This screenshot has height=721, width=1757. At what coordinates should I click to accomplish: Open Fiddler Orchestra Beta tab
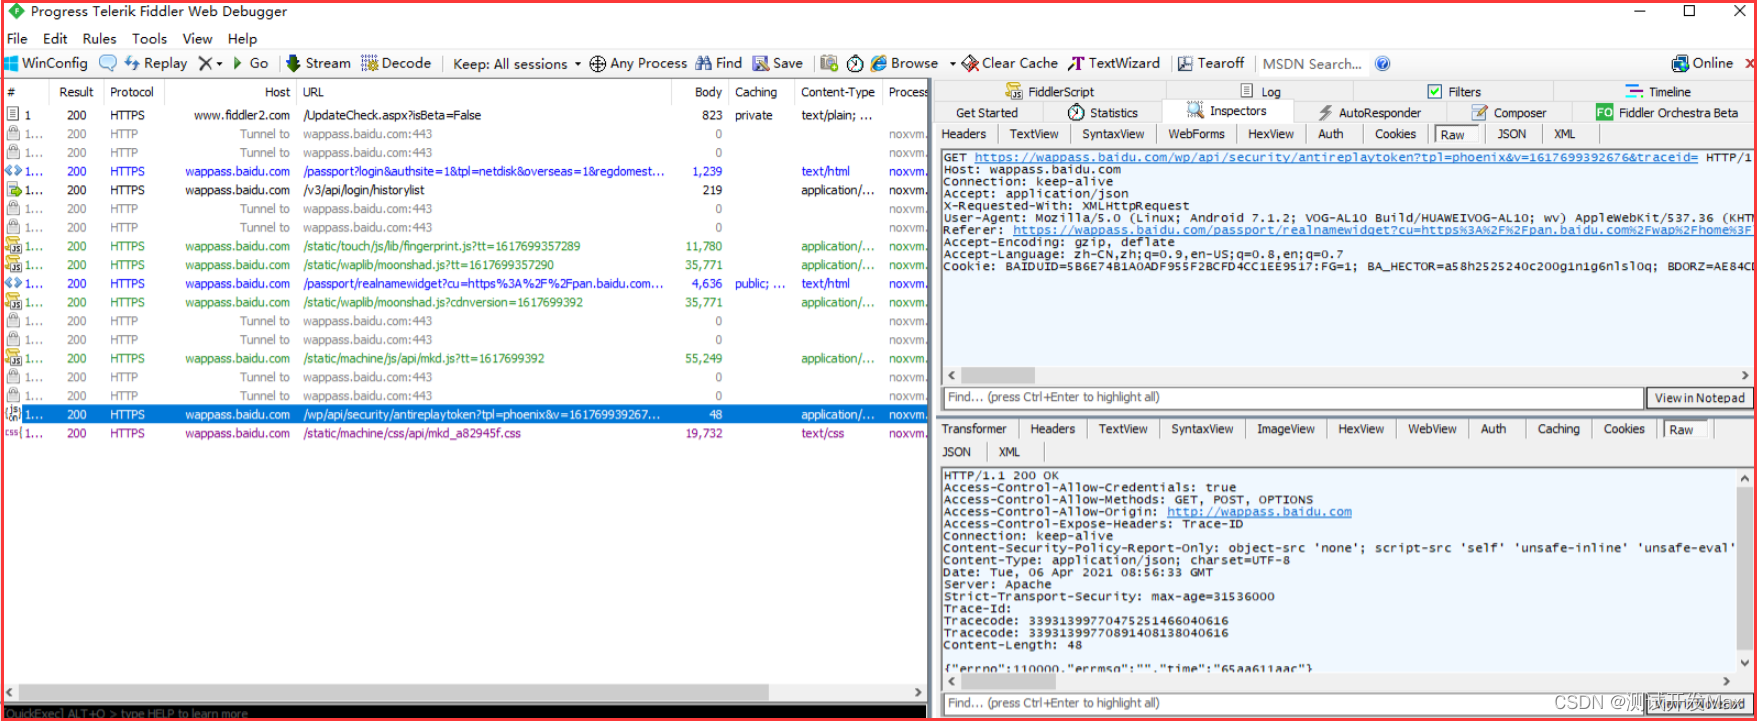point(1667,113)
